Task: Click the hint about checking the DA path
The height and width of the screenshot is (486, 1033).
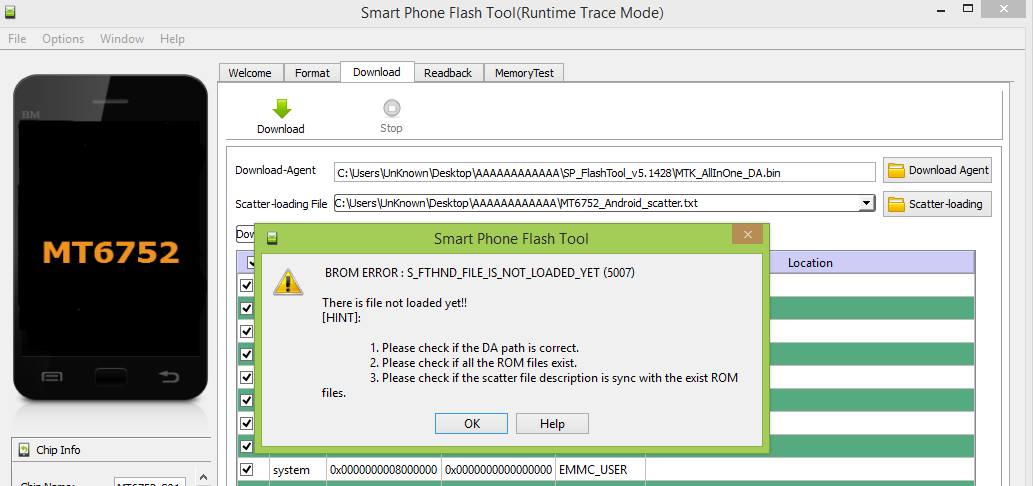Action: point(474,348)
